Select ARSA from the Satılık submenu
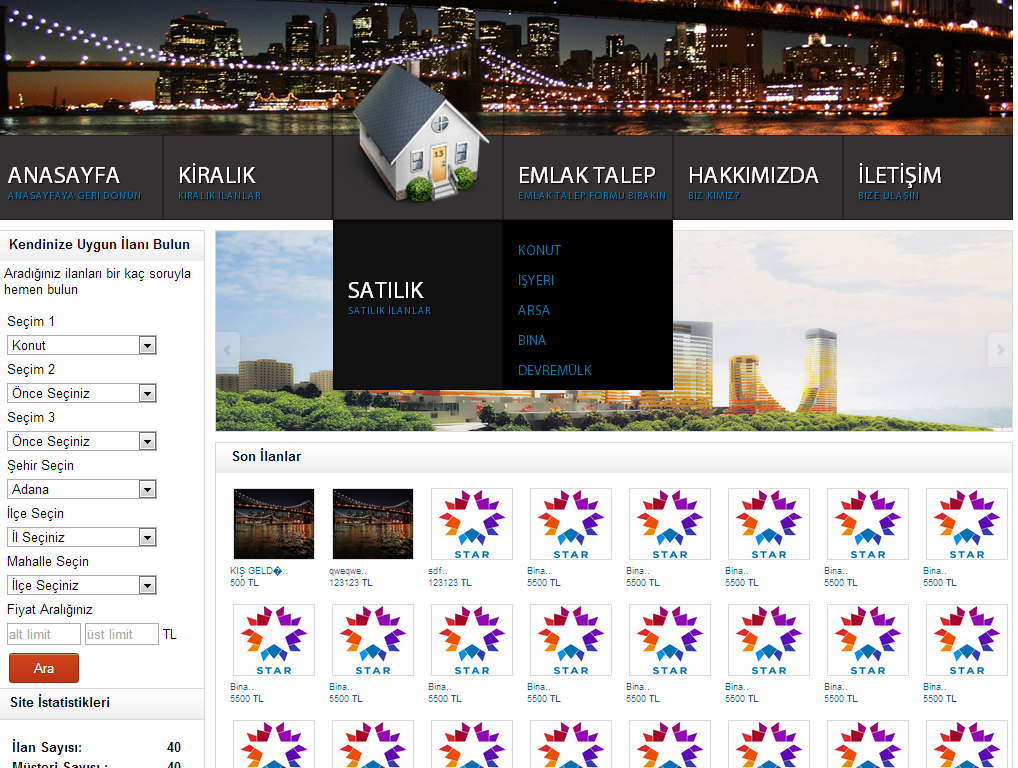 coord(534,310)
